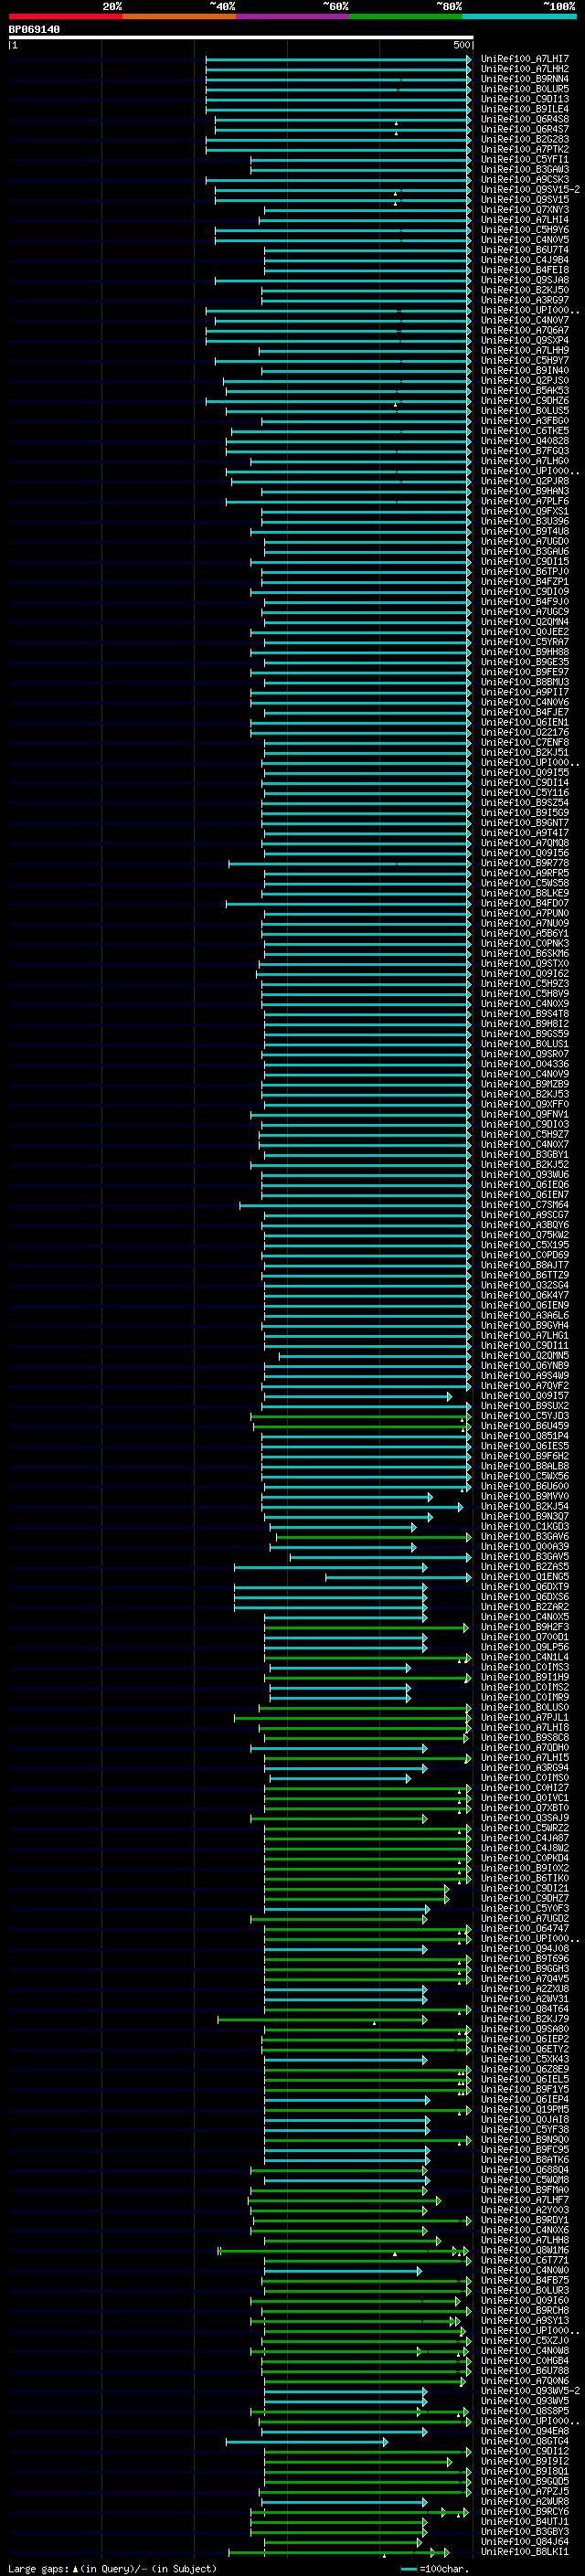Select hit label UniRef100_C5YFI1
The height and width of the screenshot is (2576, 585).
pyautogui.click(x=524, y=159)
